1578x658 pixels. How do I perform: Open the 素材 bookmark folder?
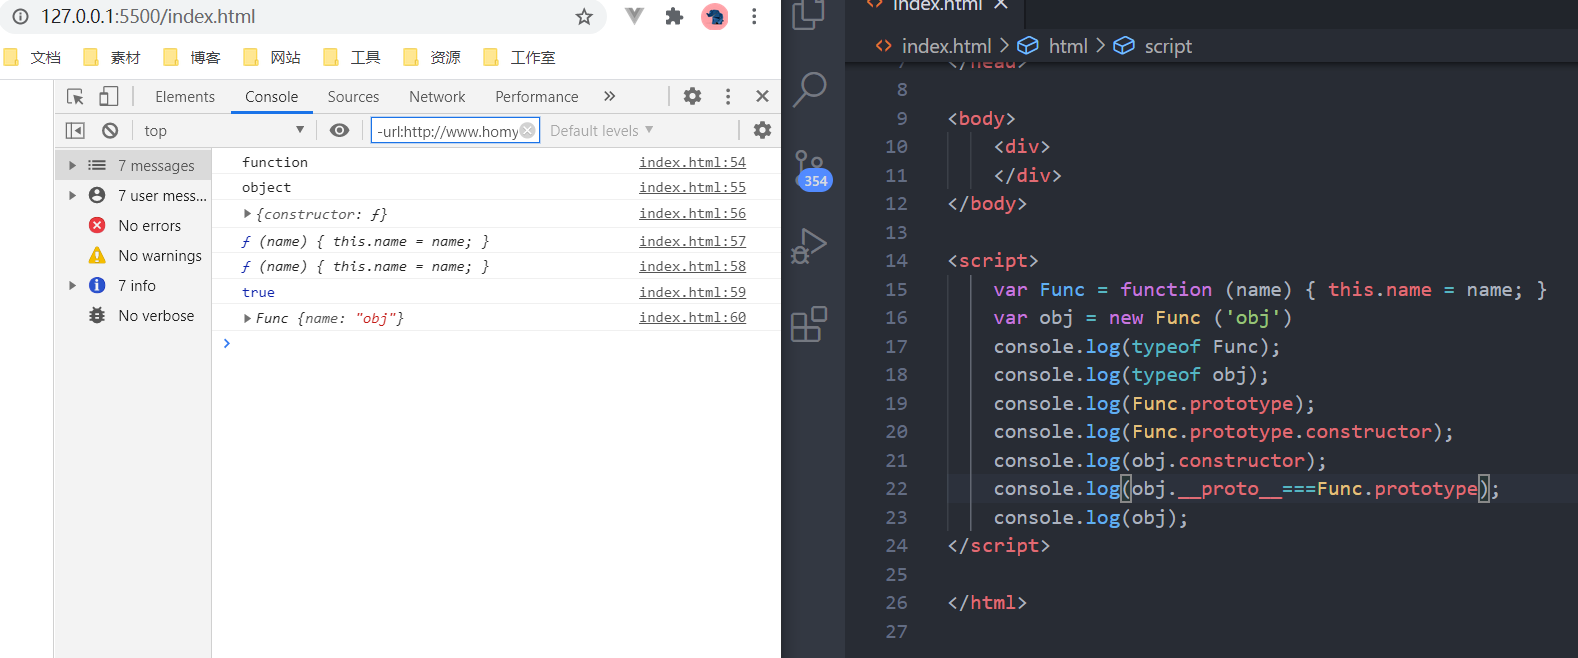(x=113, y=57)
